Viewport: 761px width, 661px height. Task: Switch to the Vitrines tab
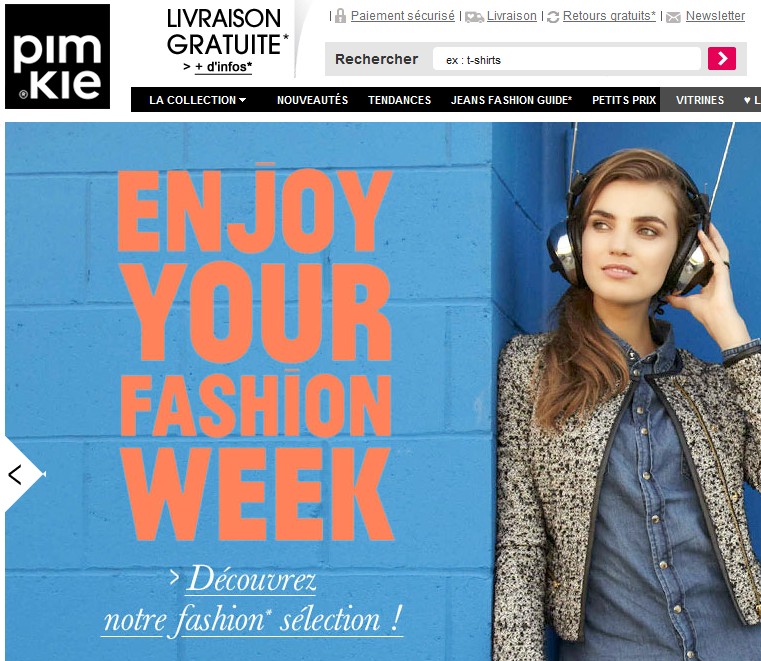coord(699,100)
